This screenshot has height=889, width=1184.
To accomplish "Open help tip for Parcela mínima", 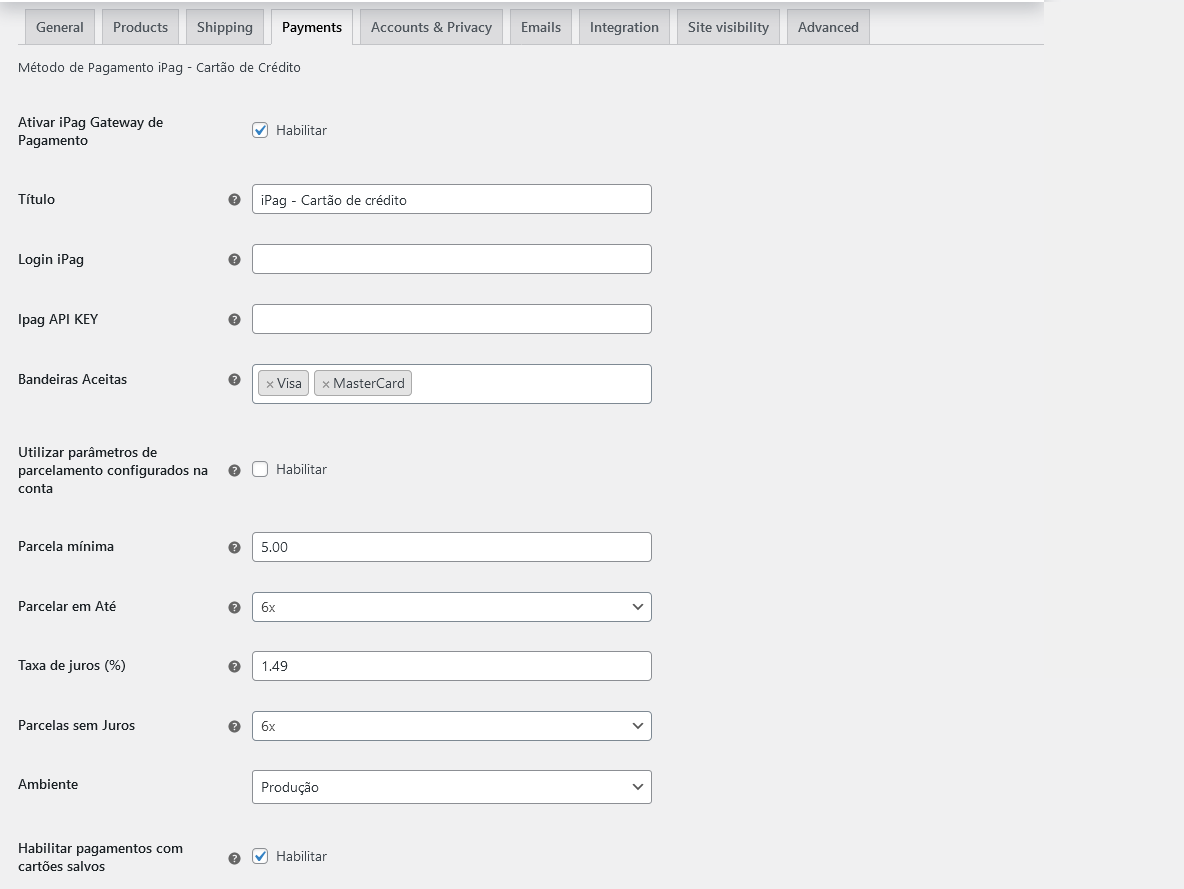I will [x=234, y=547].
